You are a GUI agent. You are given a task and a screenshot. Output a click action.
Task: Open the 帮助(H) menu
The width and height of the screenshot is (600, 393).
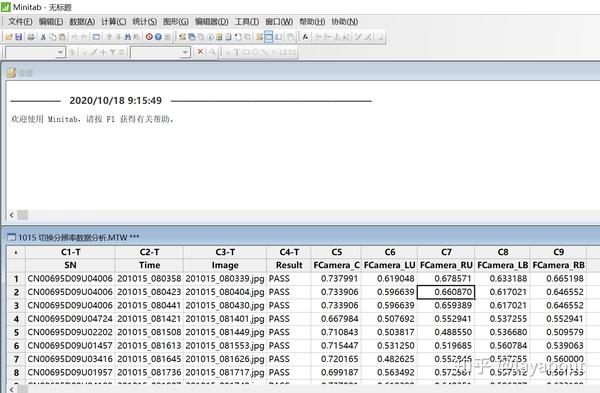[x=312, y=22]
